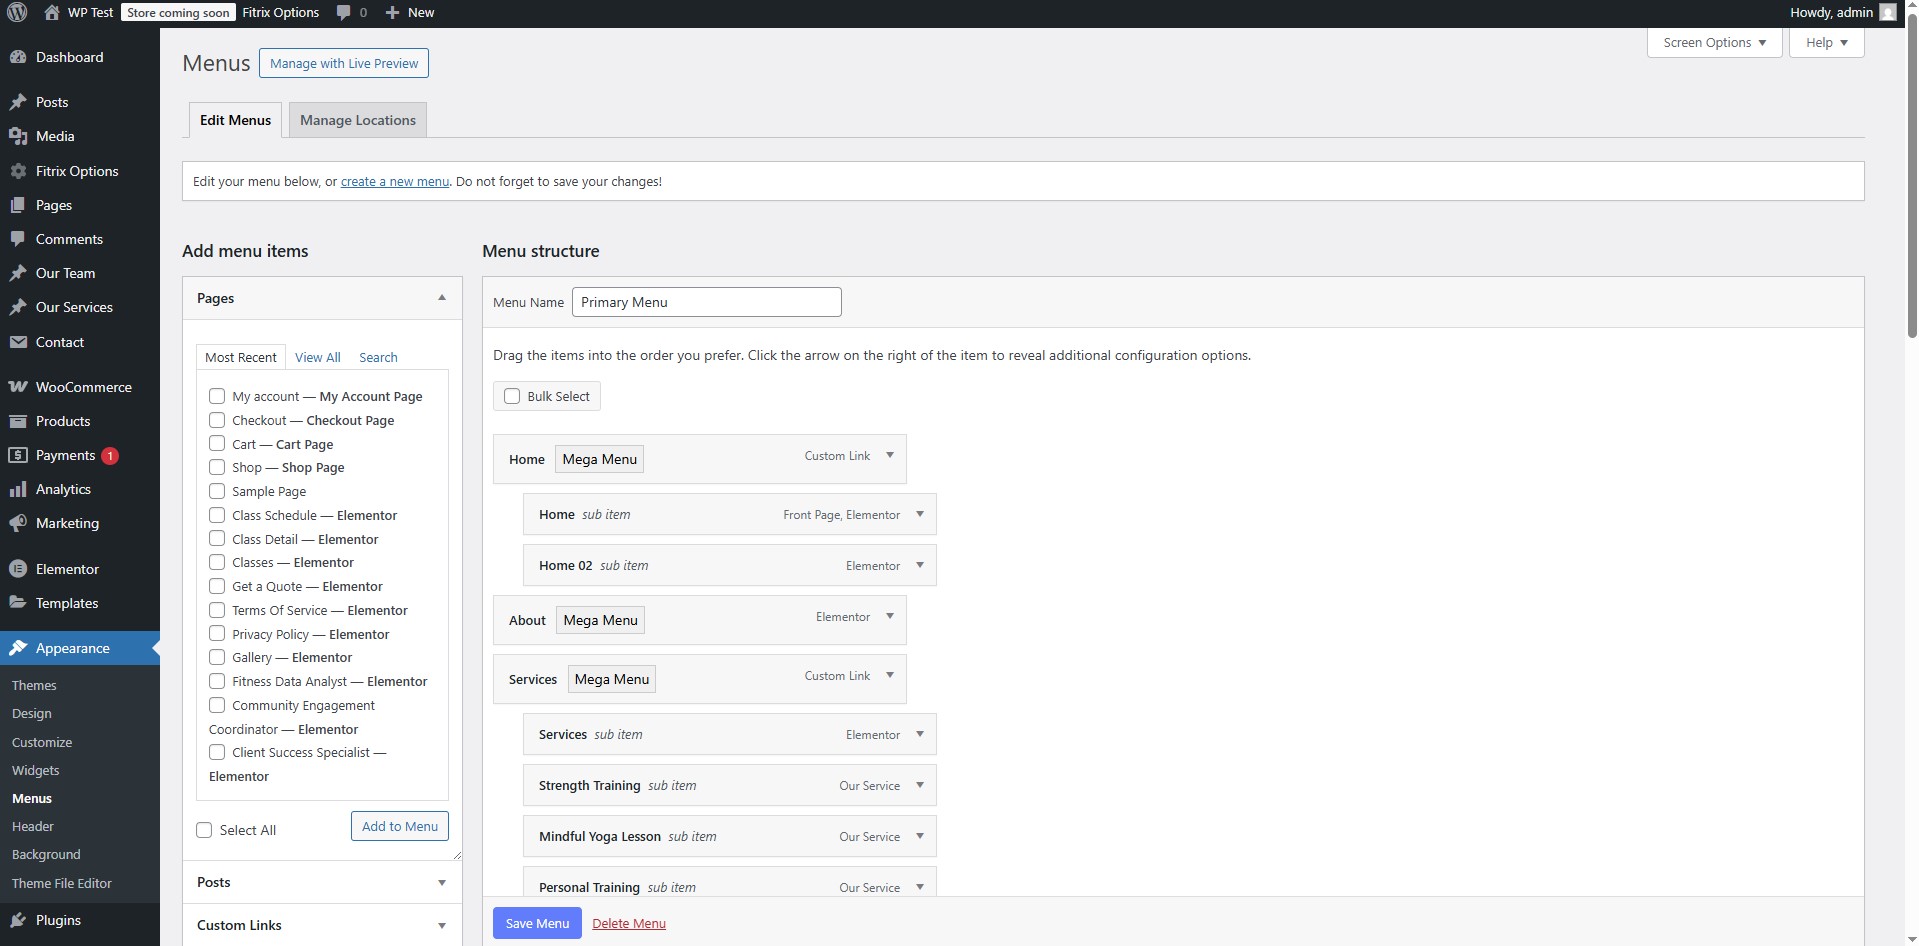Click the Elementor icon in sidebar

coord(18,570)
